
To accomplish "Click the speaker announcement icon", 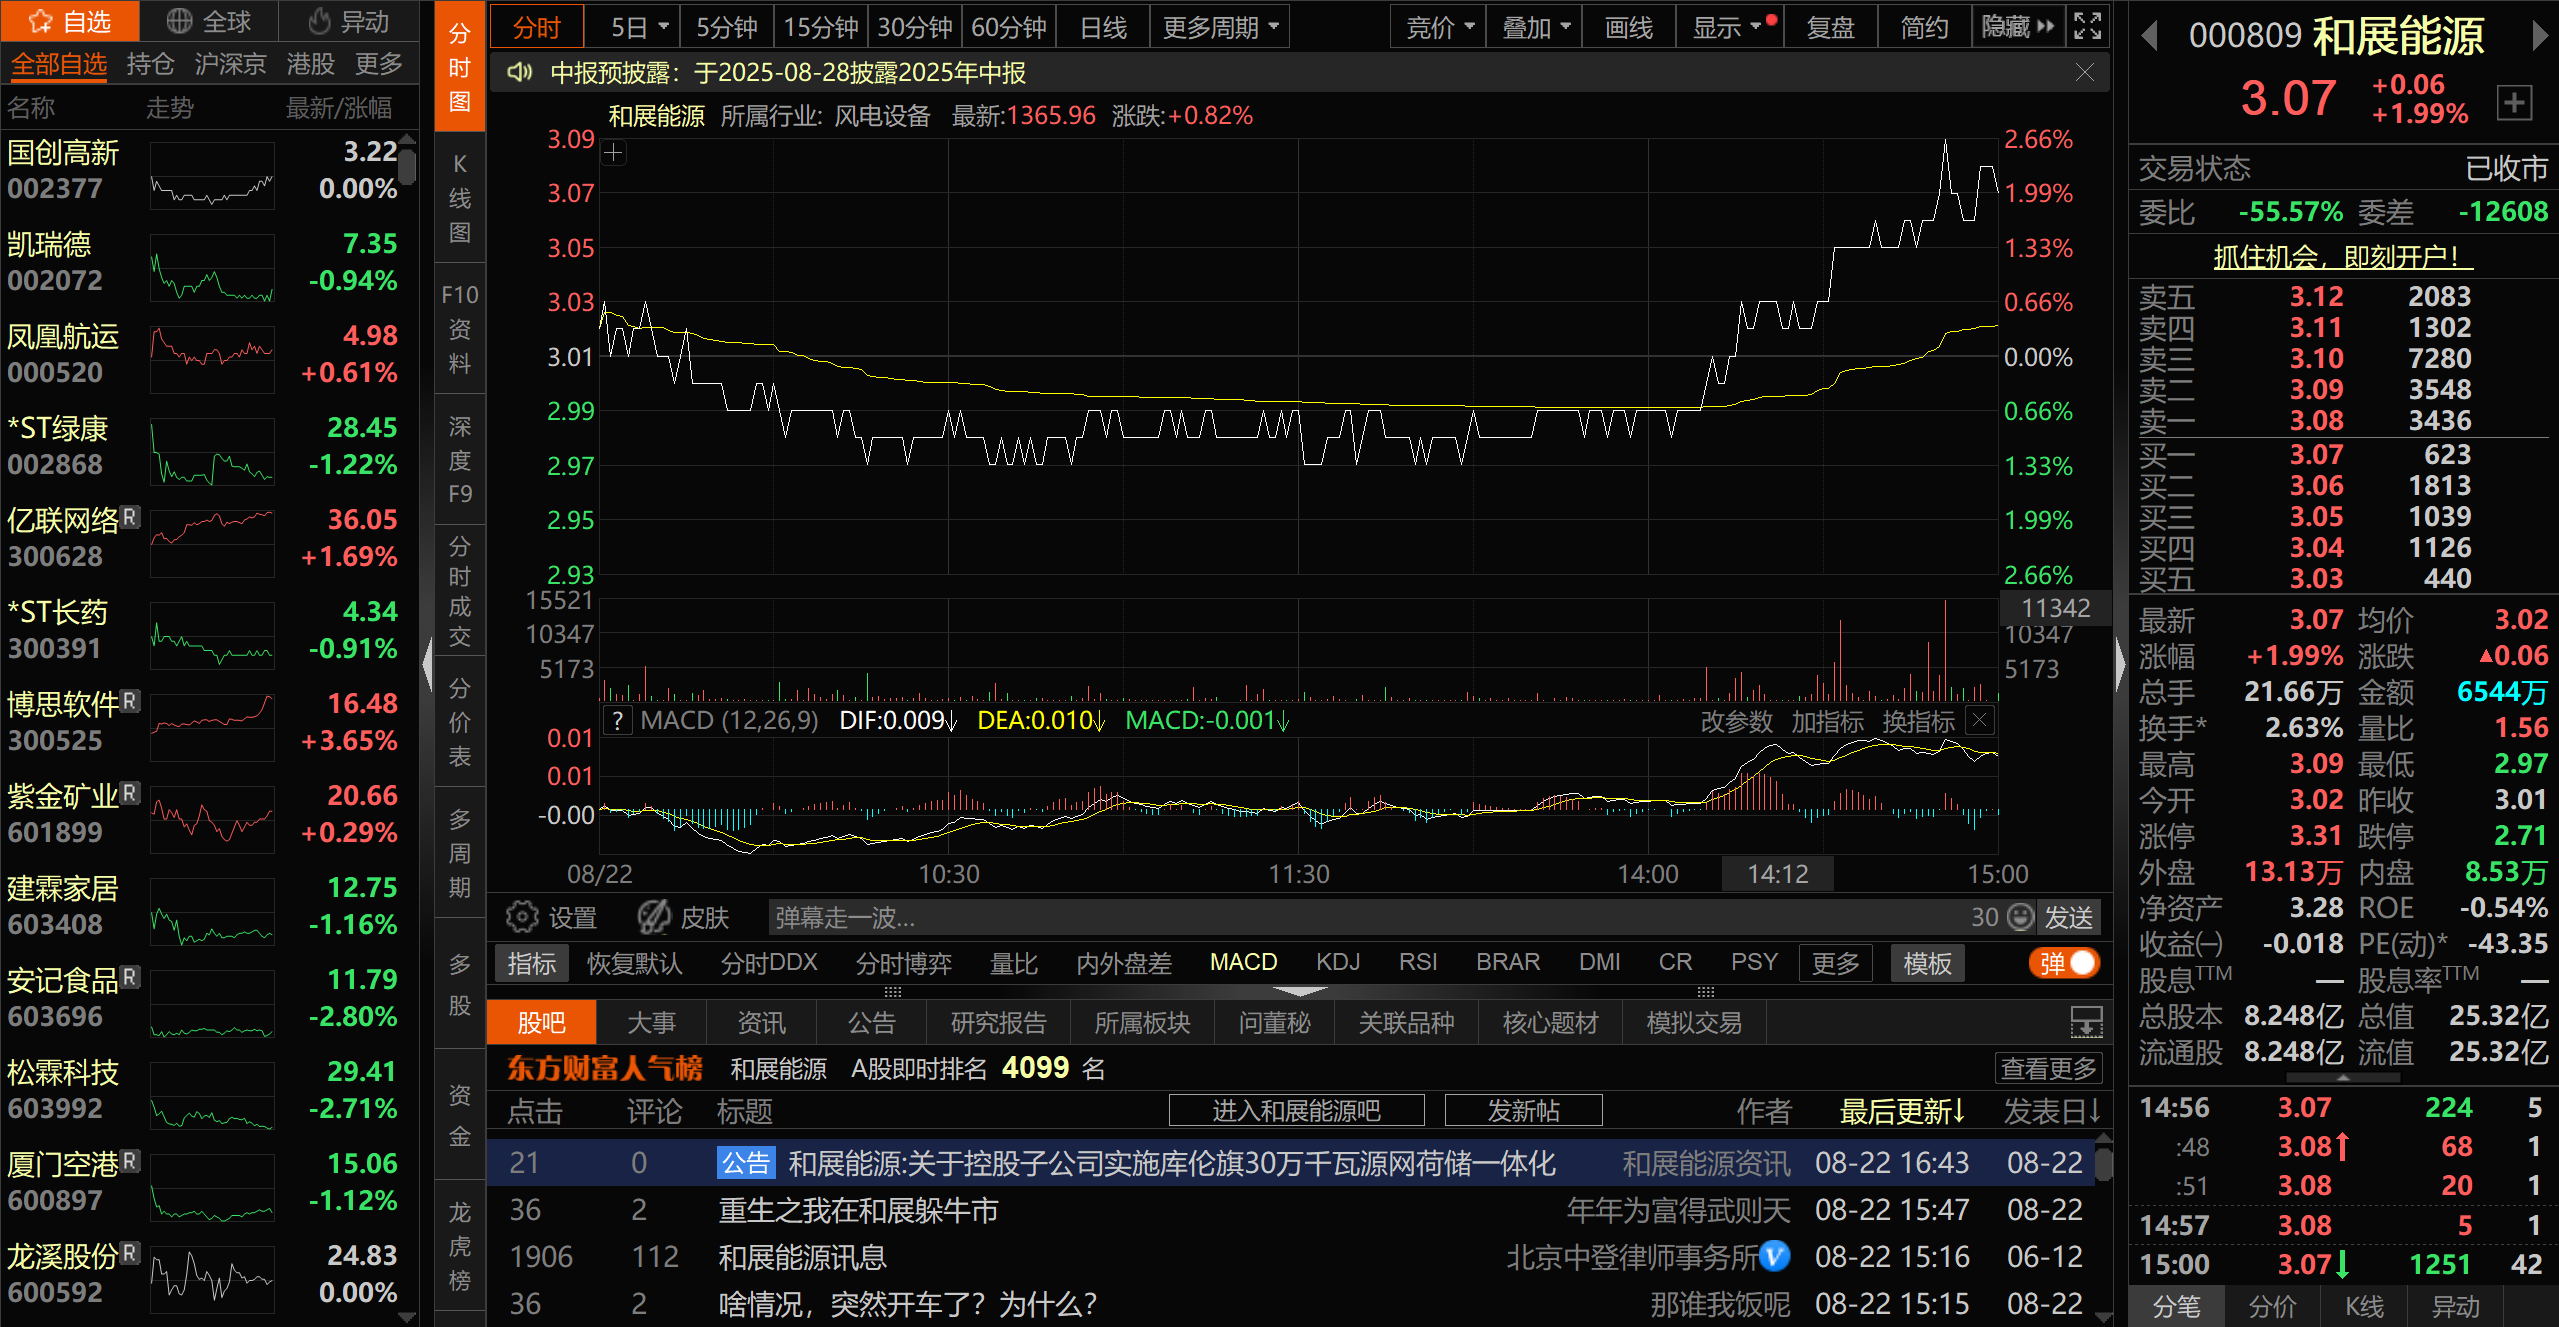I will [519, 72].
